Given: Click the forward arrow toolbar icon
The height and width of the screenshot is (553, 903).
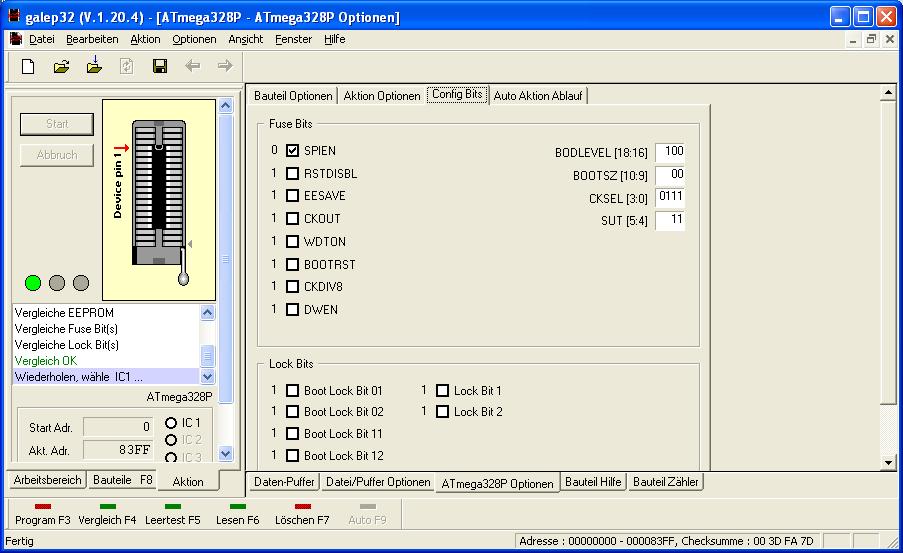Looking at the screenshot, I should [225, 66].
